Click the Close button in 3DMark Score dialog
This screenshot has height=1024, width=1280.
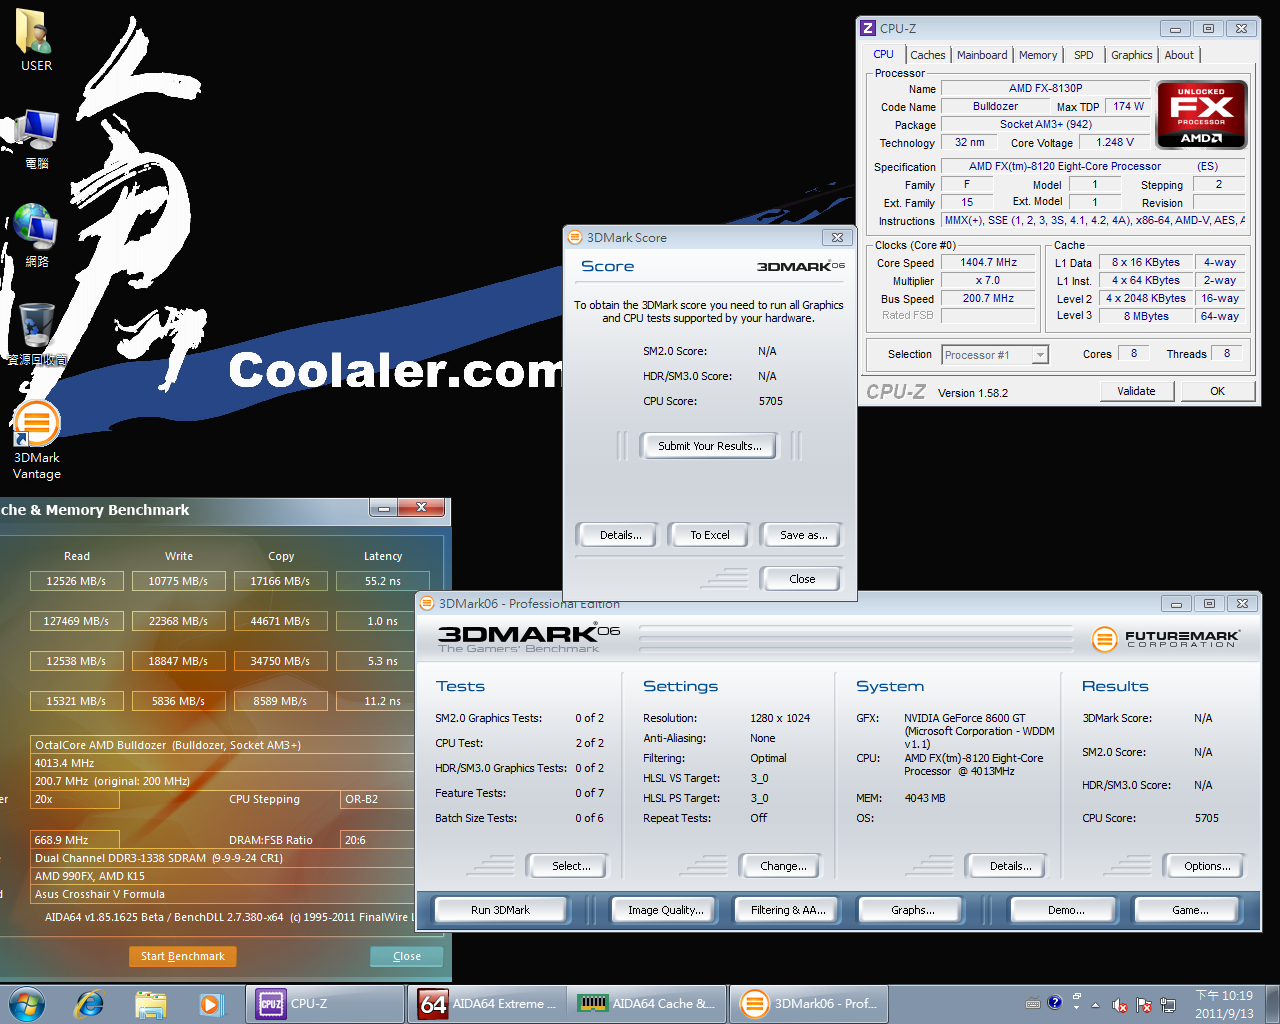pos(802,579)
